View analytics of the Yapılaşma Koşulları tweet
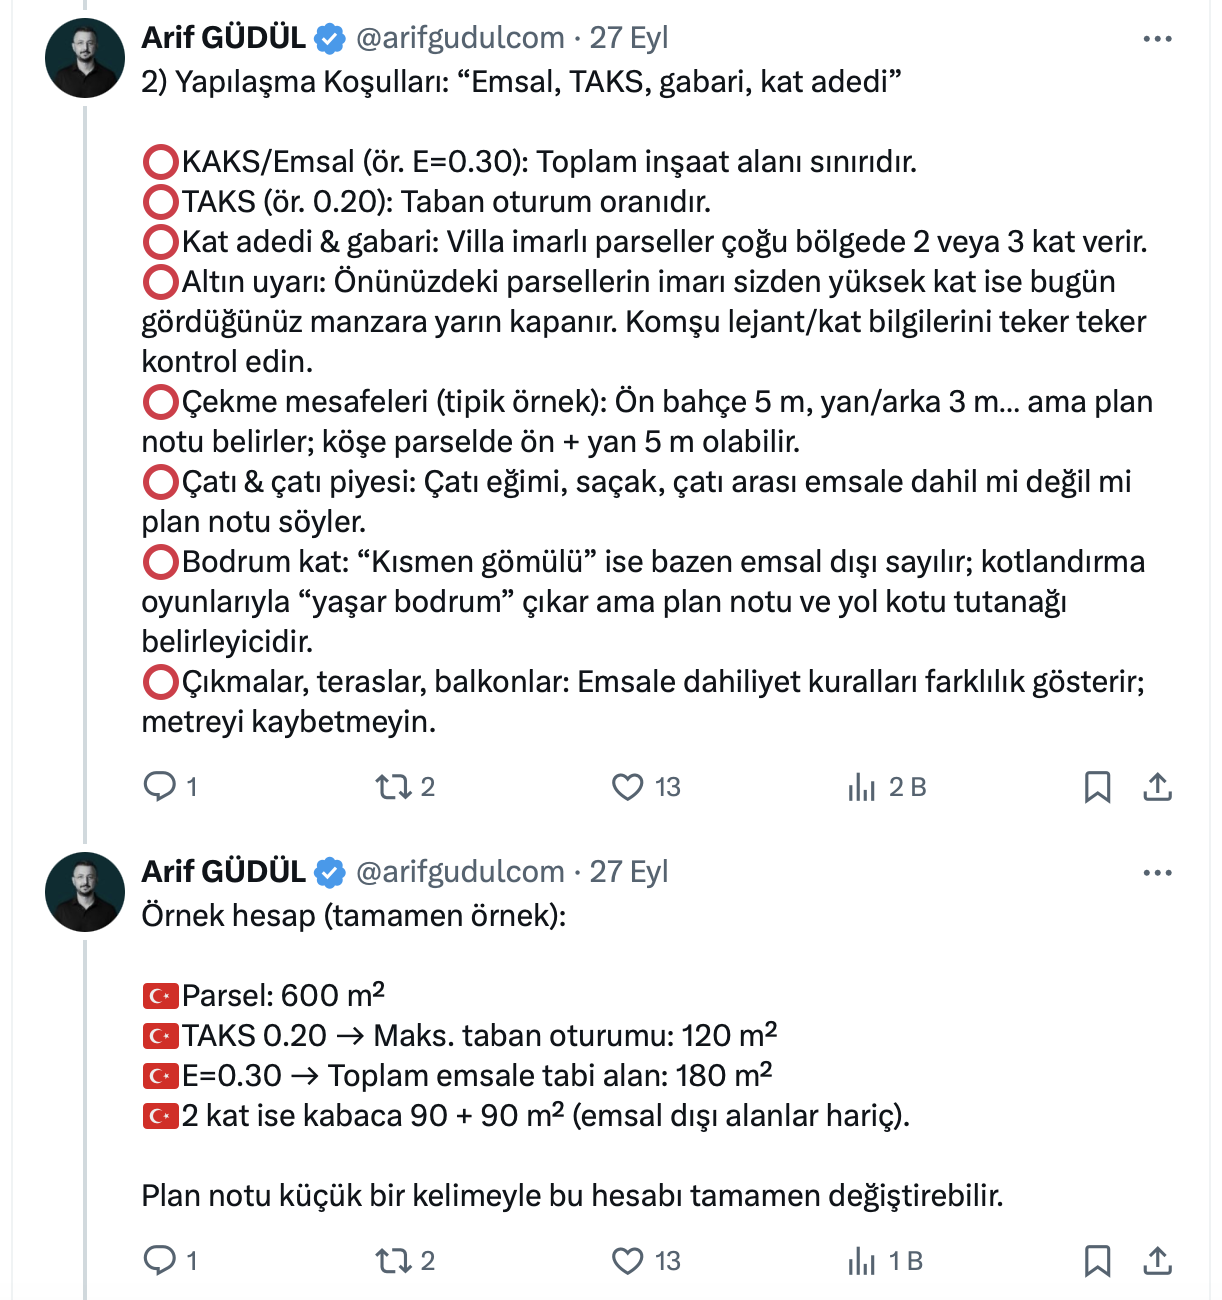 tap(862, 787)
